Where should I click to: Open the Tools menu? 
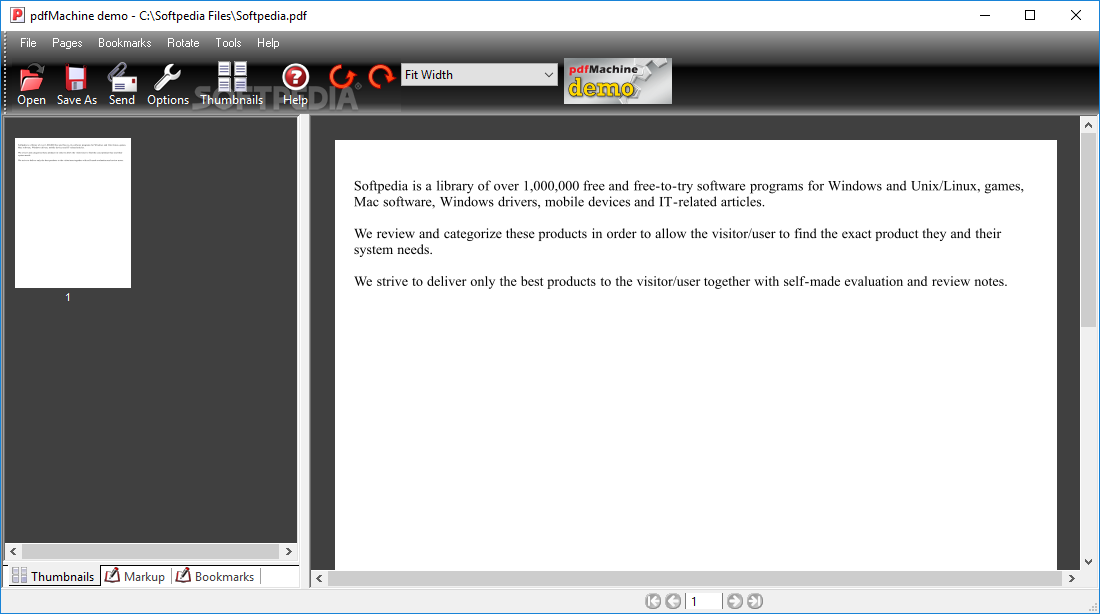click(228, 43)
